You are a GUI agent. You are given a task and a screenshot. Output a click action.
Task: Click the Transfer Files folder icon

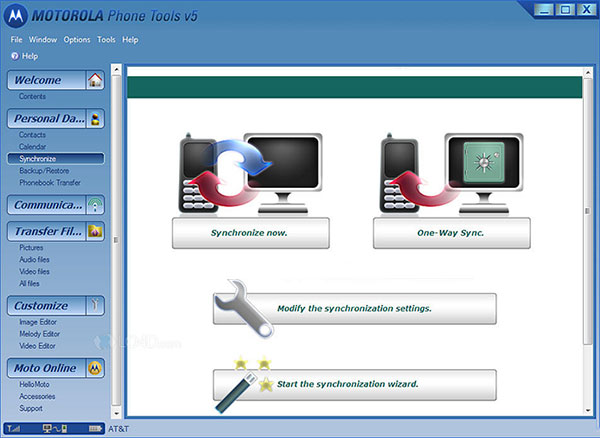(x=95, y=231)
